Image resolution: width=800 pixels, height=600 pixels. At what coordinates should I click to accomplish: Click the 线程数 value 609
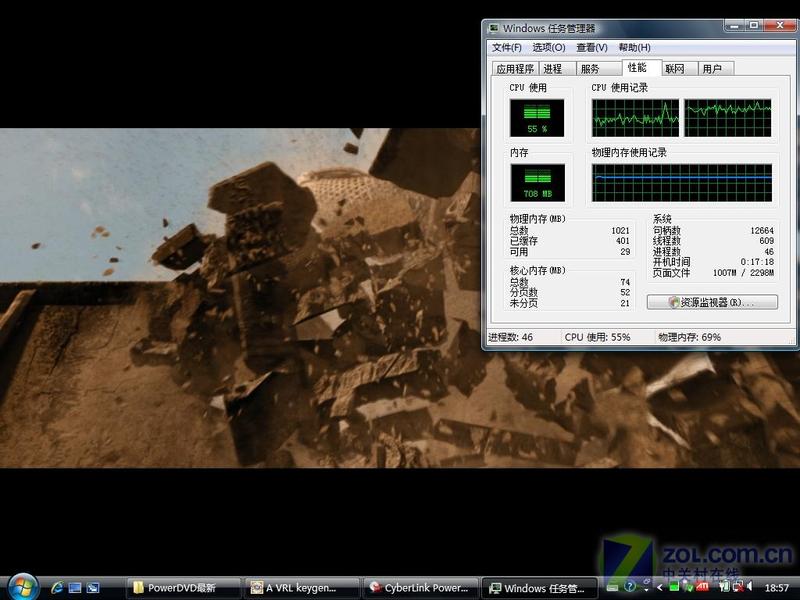point(766,241)
